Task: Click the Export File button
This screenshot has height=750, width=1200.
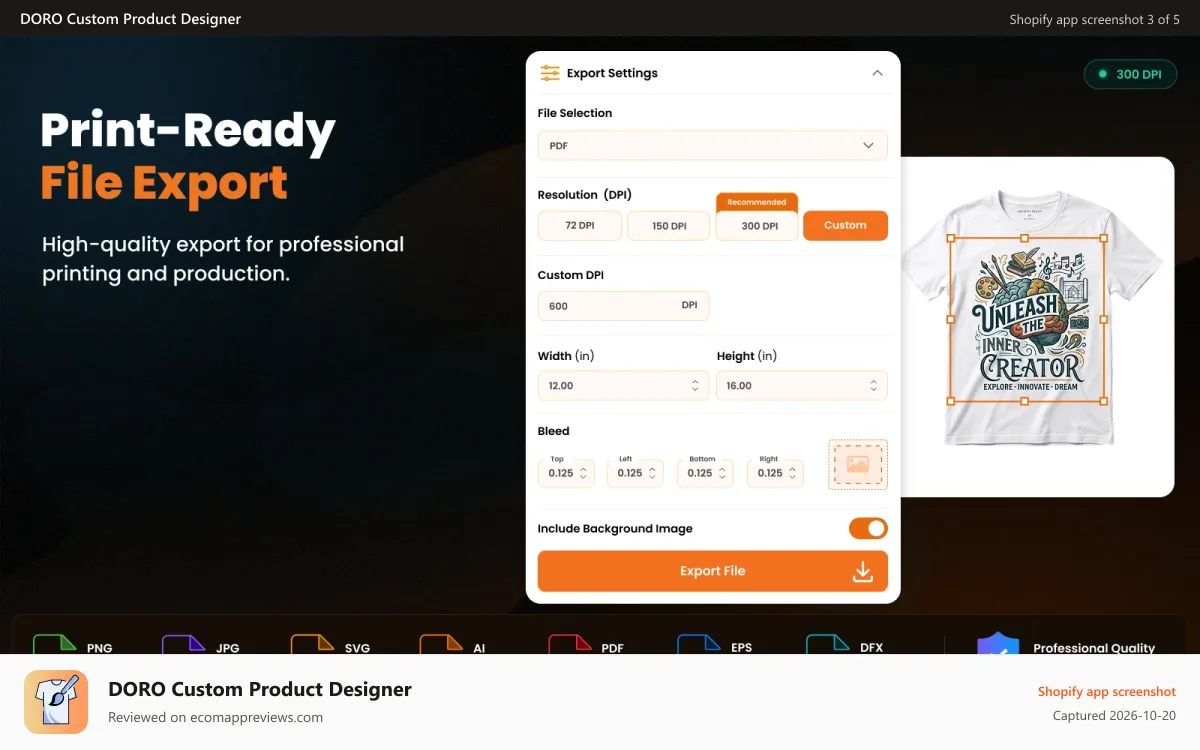Action: pyautogui.click(x=712, y=571)
